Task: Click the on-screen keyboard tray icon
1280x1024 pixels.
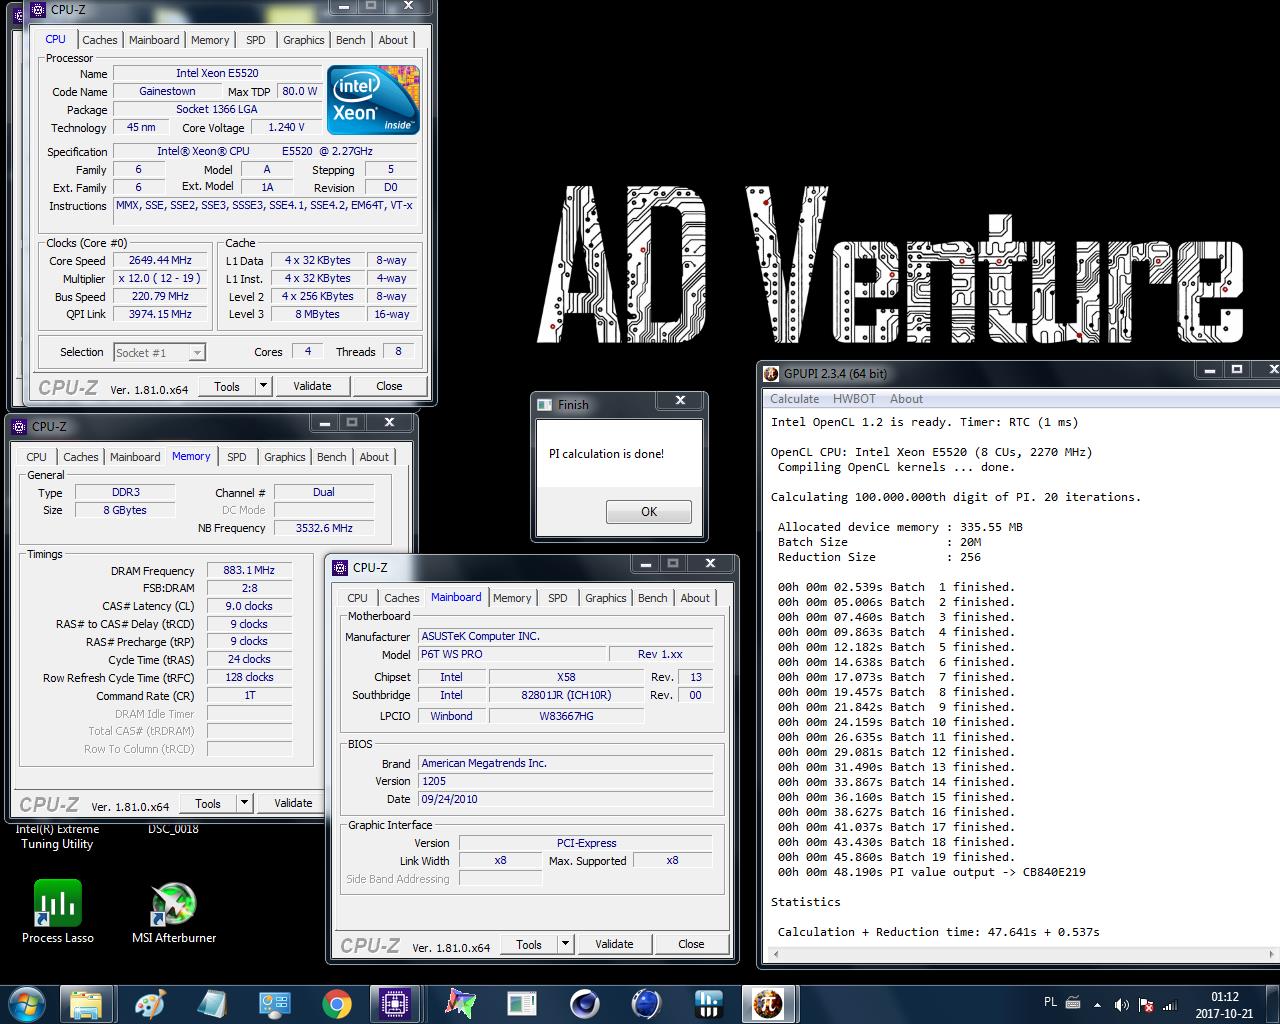Action: click(1073, 1002)
